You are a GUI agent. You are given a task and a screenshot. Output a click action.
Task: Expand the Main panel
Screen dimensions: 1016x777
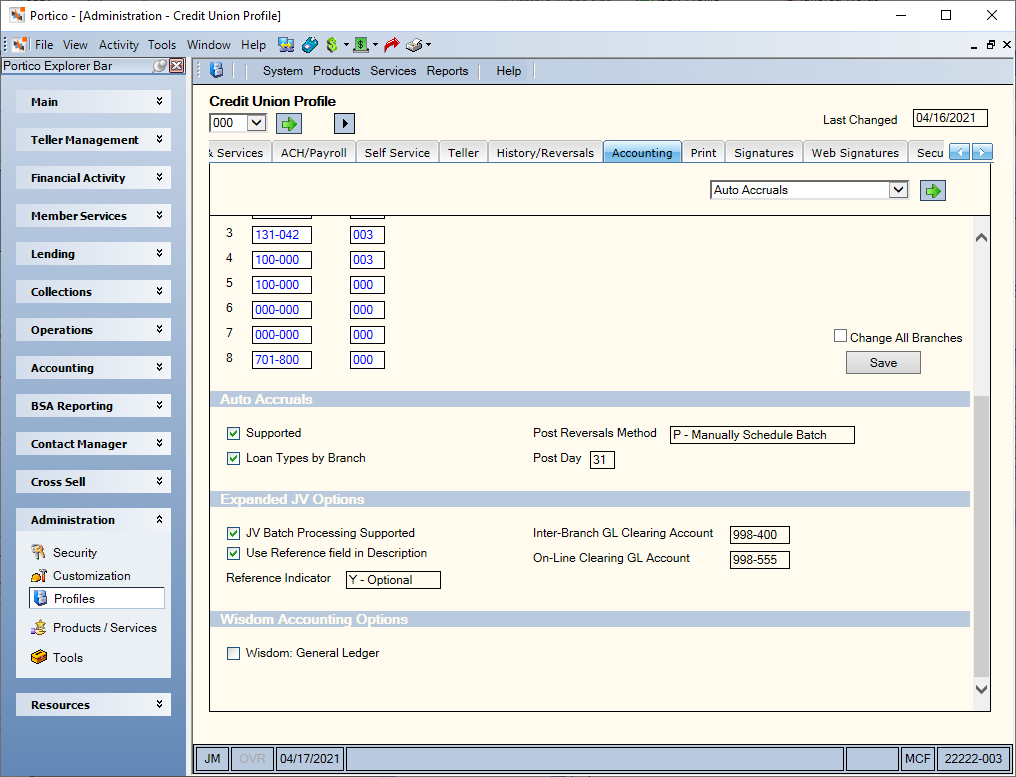(x=93, y=102)
